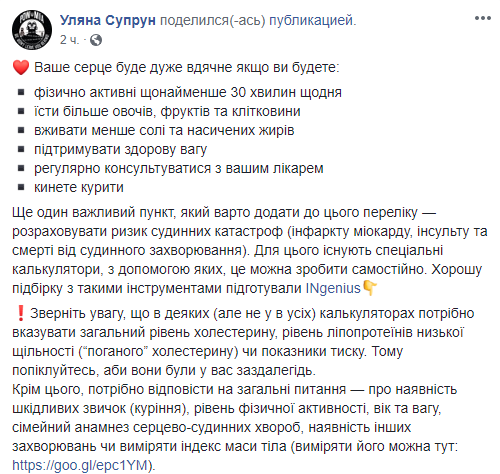Click the 'кинете курити' list item

click(79, 187)
